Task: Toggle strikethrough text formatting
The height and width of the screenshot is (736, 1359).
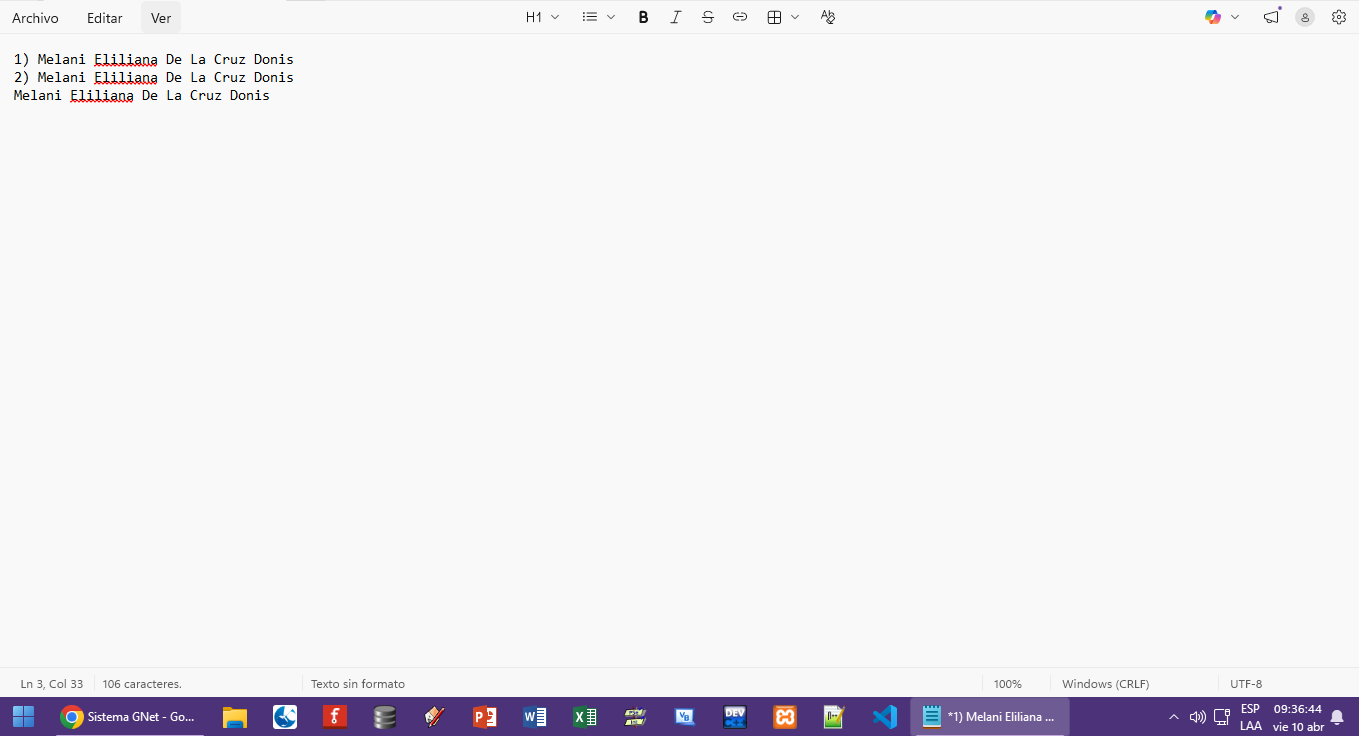Action: click(708, 17)
